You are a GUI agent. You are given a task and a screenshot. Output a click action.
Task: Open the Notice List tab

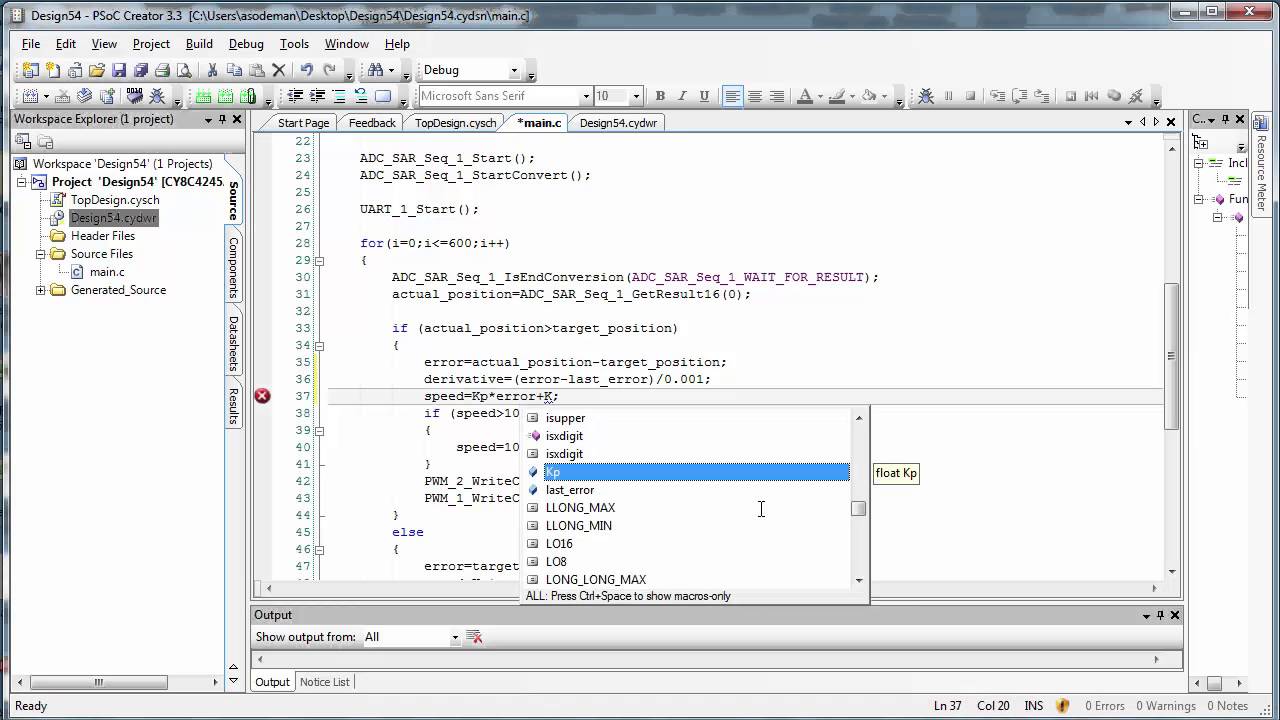point(325,682)
